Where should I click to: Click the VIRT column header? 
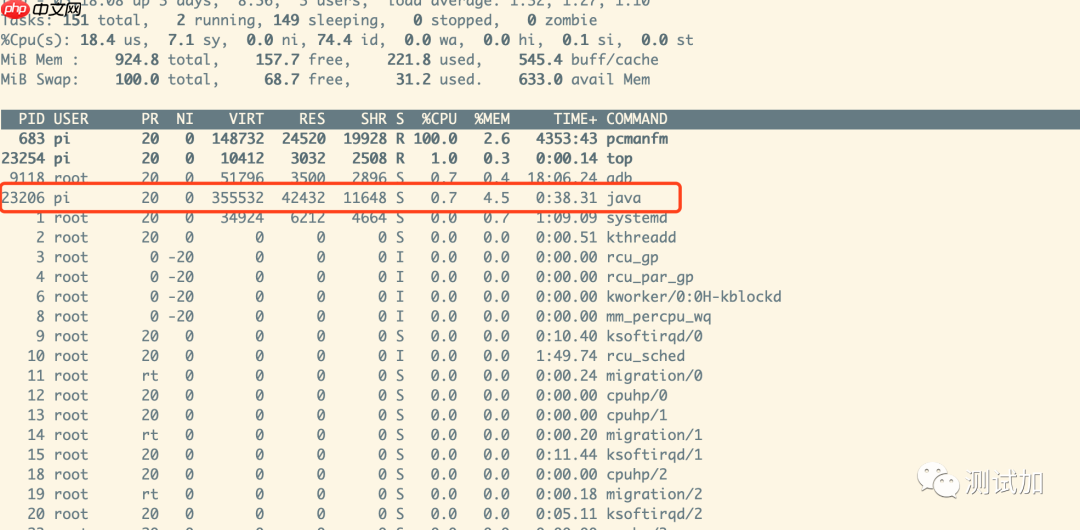[x=246, y=119]
